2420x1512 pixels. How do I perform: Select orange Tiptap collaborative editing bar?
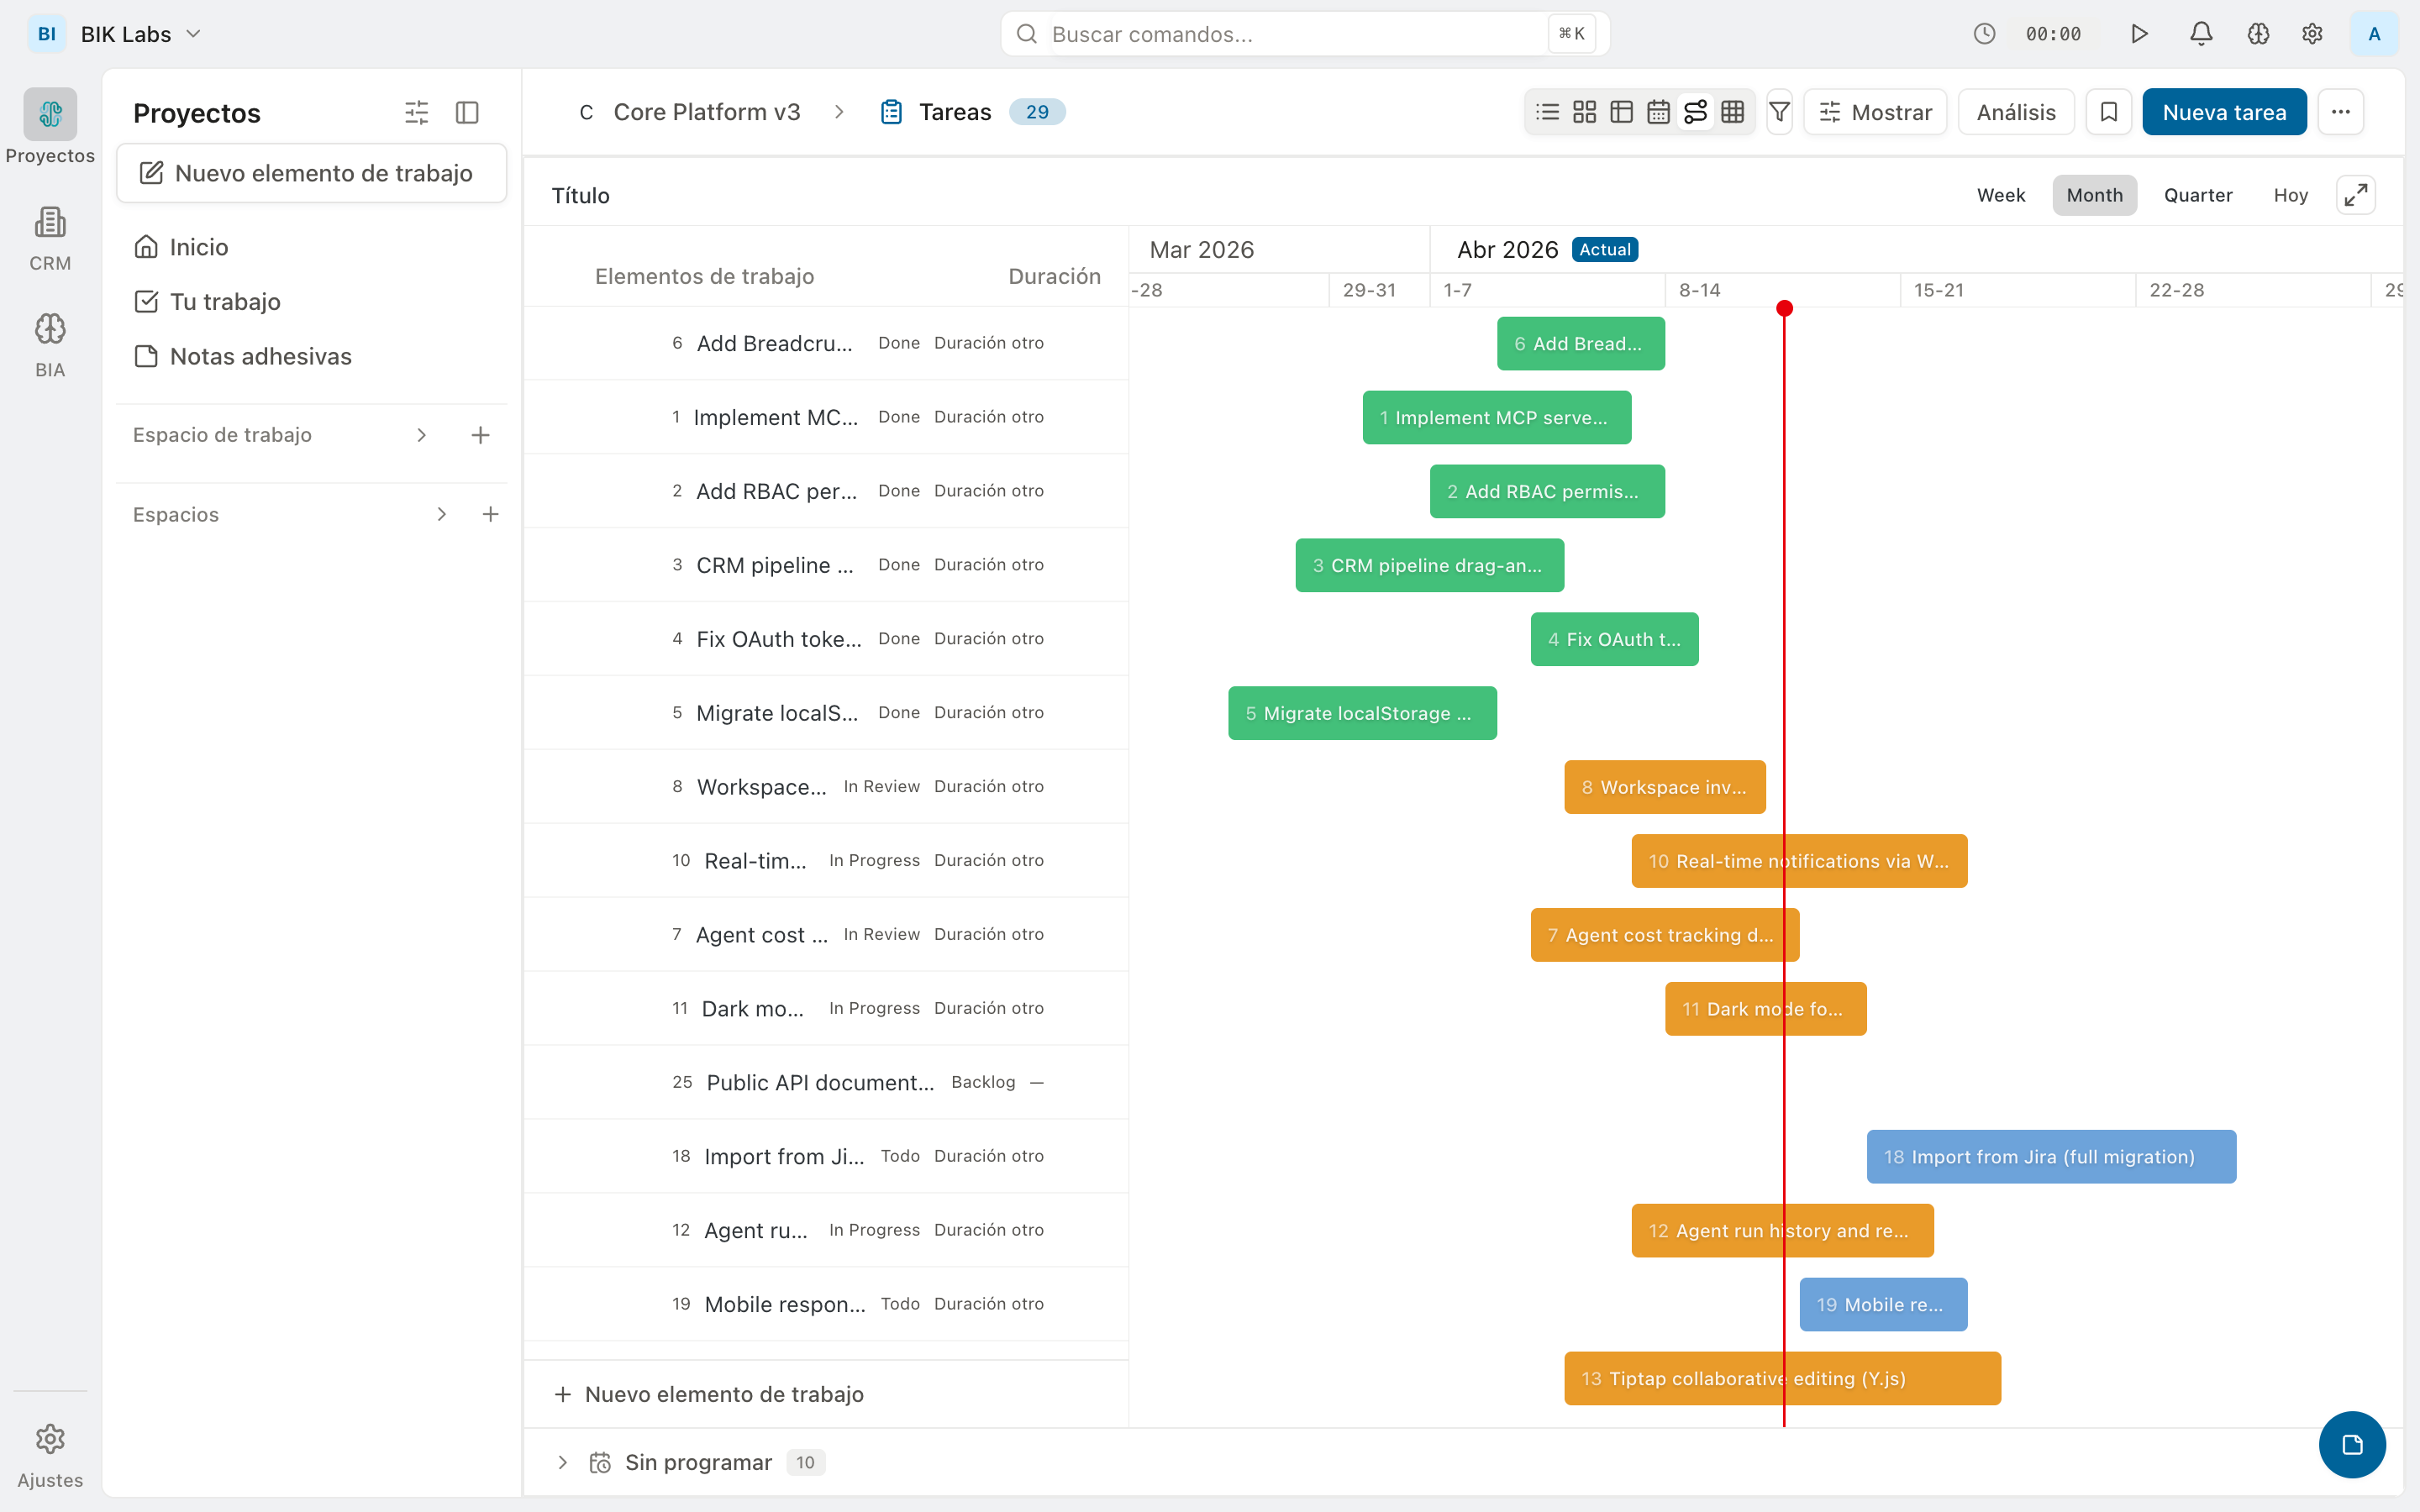click(x=1782, y=1379)
